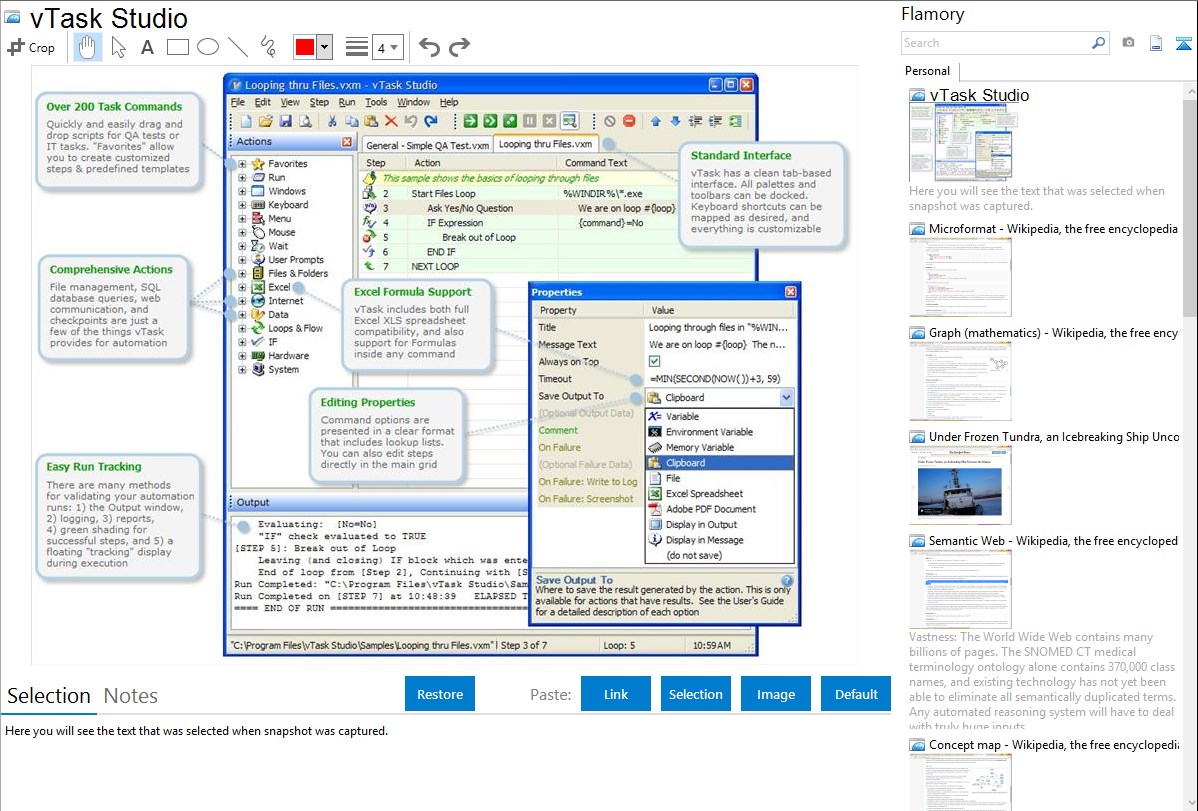Select the Crop tool in Flamory toolbar
1198x811 pixels.
coord(31,47)
